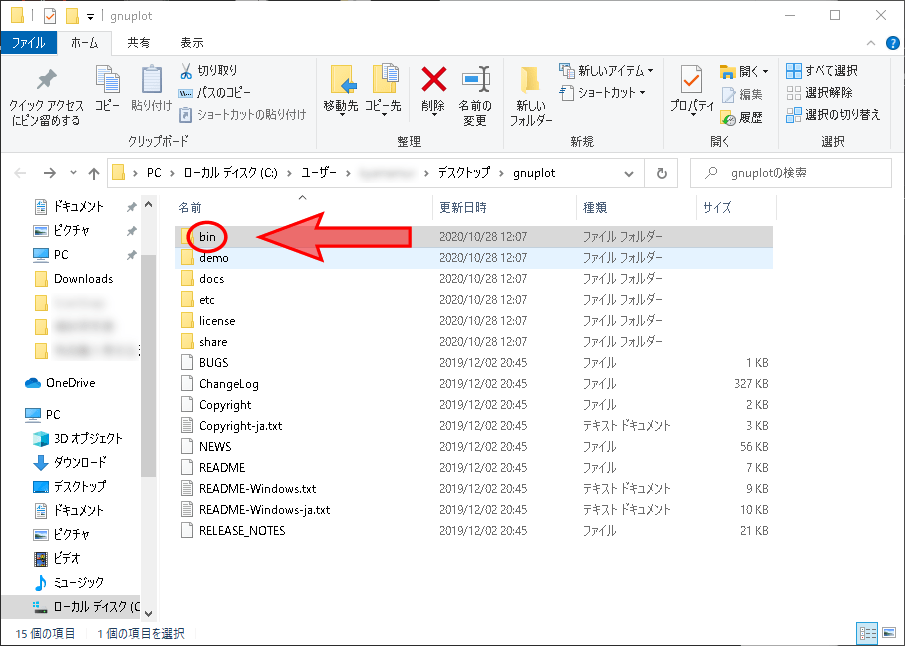Viewport: 905px width, 646px height.
Task: Click the red Delete (削除) icon
Action: point(433,80)
